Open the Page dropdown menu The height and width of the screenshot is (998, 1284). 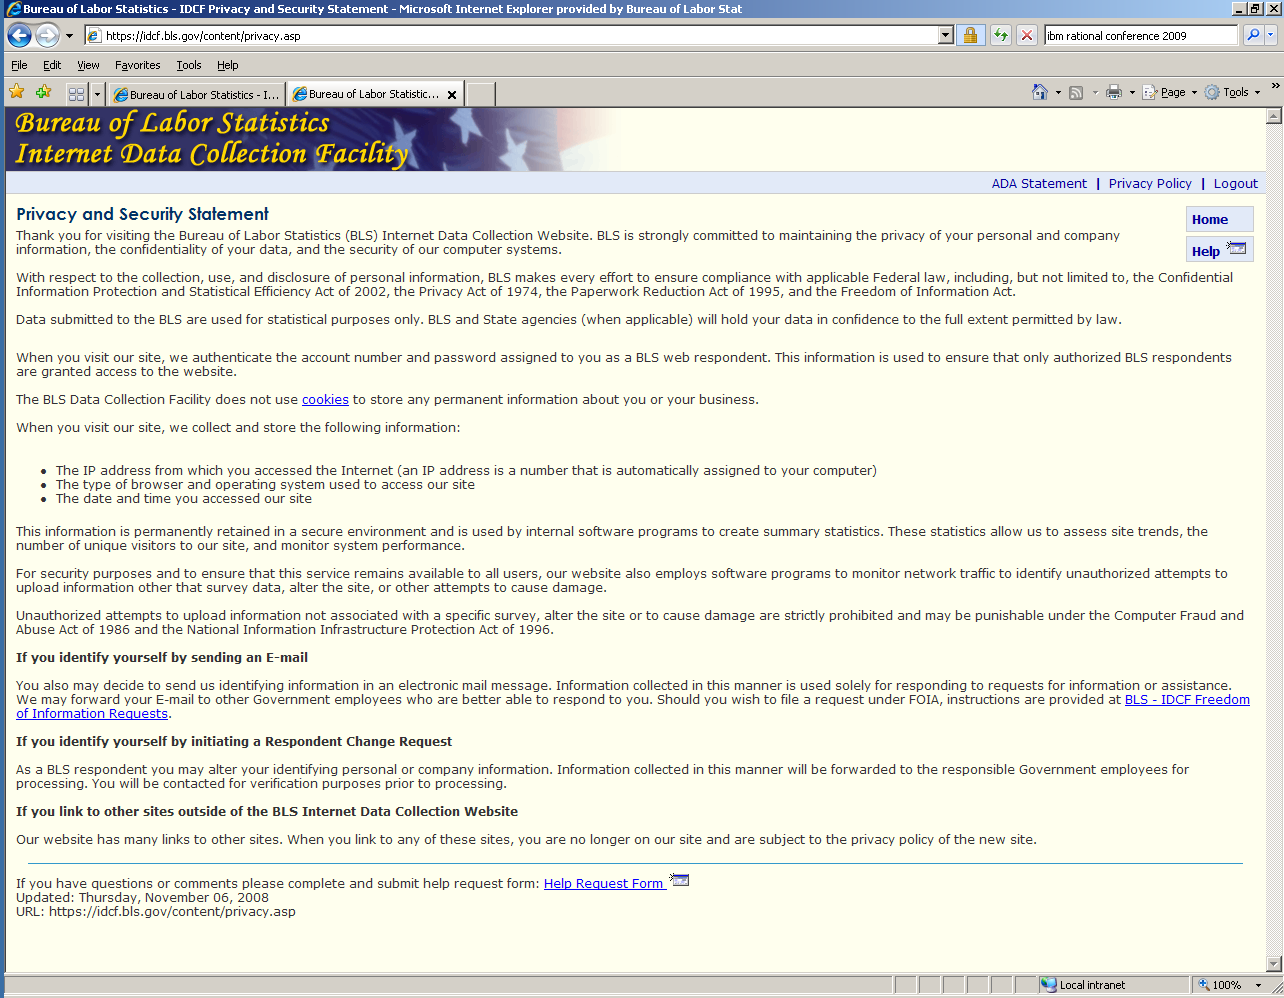pos(1170,92)
